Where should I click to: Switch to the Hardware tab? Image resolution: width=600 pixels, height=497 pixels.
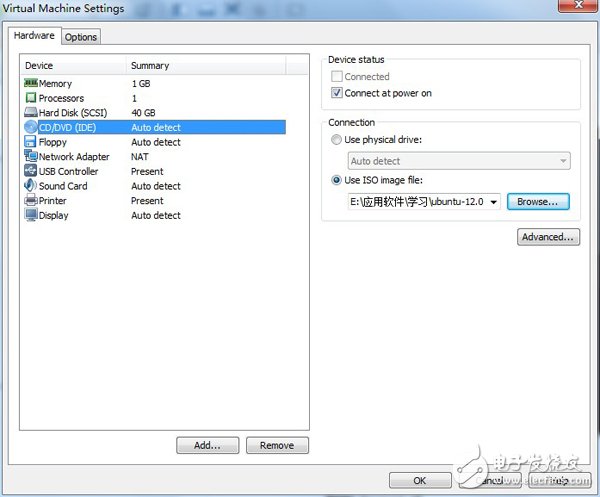(x=34, y=36)
